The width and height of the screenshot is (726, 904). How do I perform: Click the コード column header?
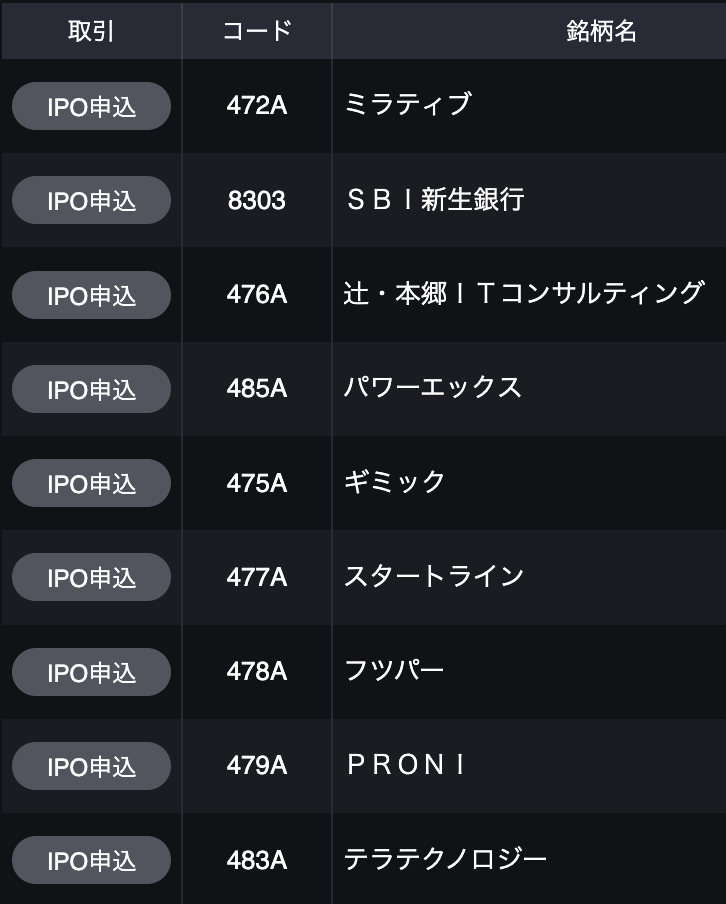click(x=256, y=31)
